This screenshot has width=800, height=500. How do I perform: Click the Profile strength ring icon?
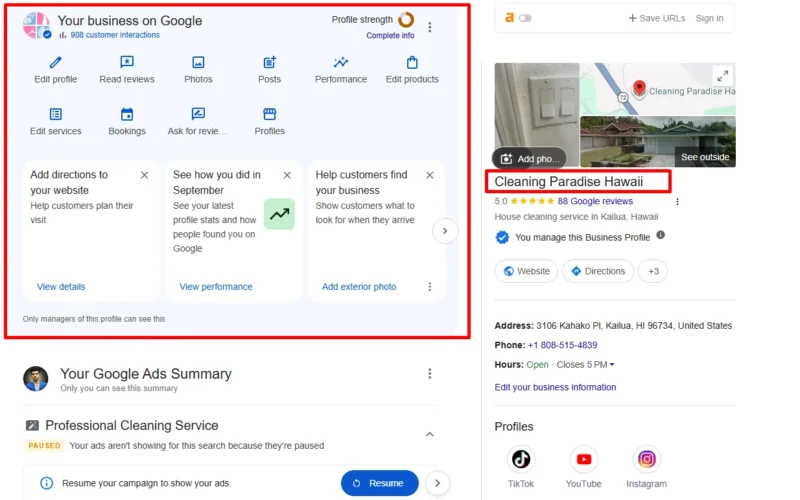point(406,20)
